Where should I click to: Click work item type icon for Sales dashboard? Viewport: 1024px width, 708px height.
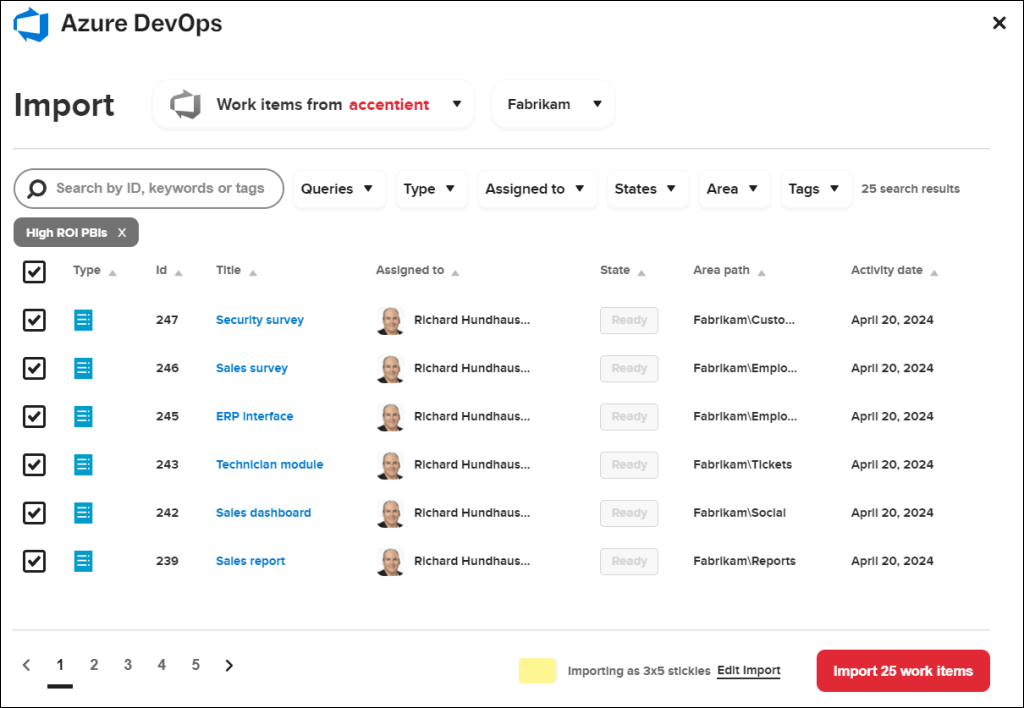click(83, 513)
